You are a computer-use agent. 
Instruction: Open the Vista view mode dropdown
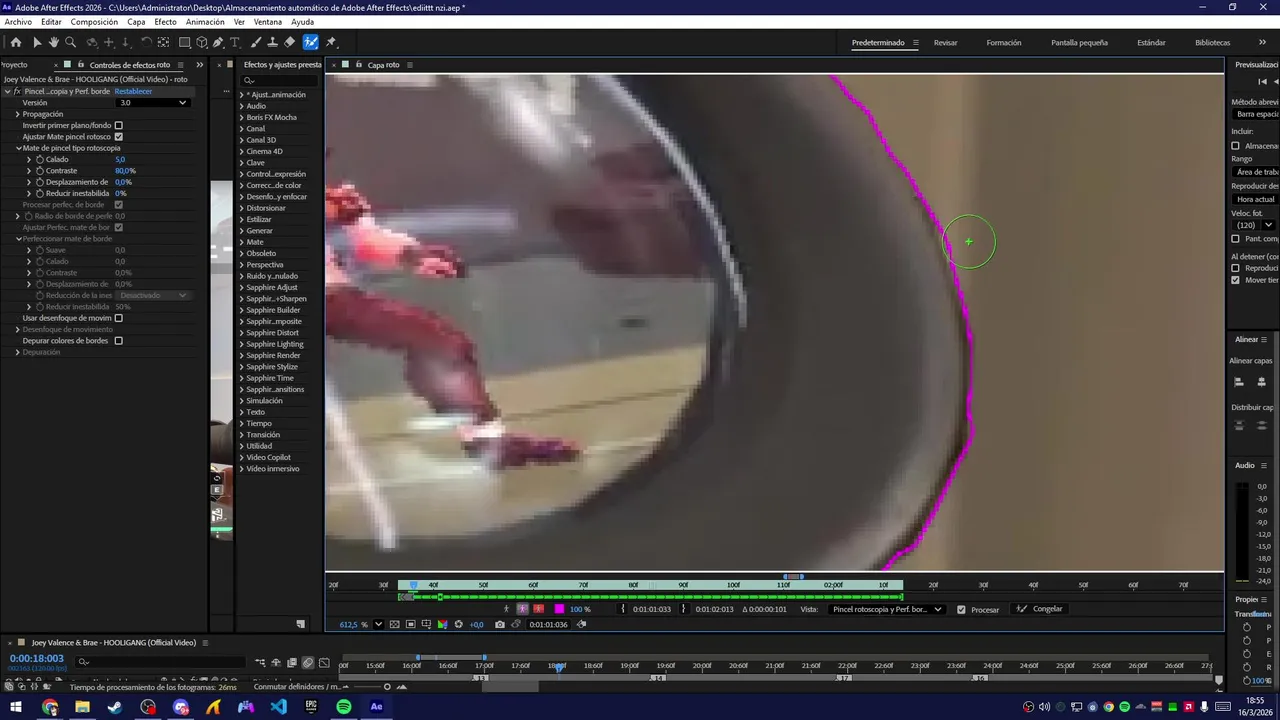886,609
